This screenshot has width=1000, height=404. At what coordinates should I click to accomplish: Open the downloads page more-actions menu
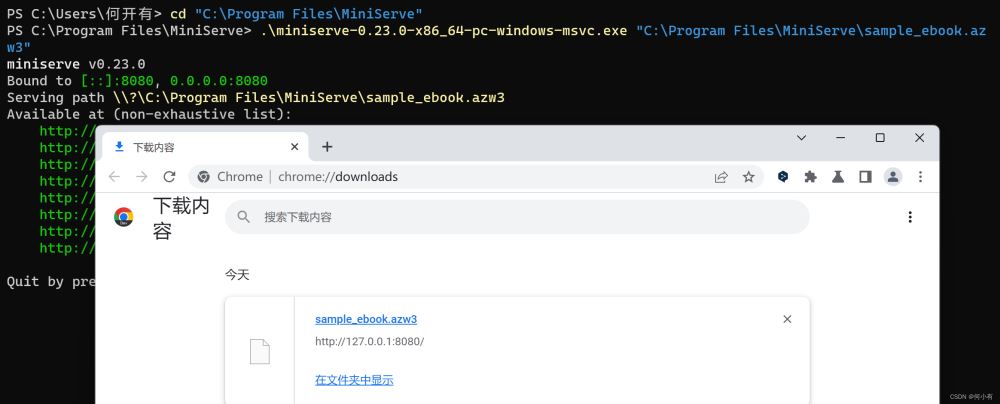(x=910, y=217)
